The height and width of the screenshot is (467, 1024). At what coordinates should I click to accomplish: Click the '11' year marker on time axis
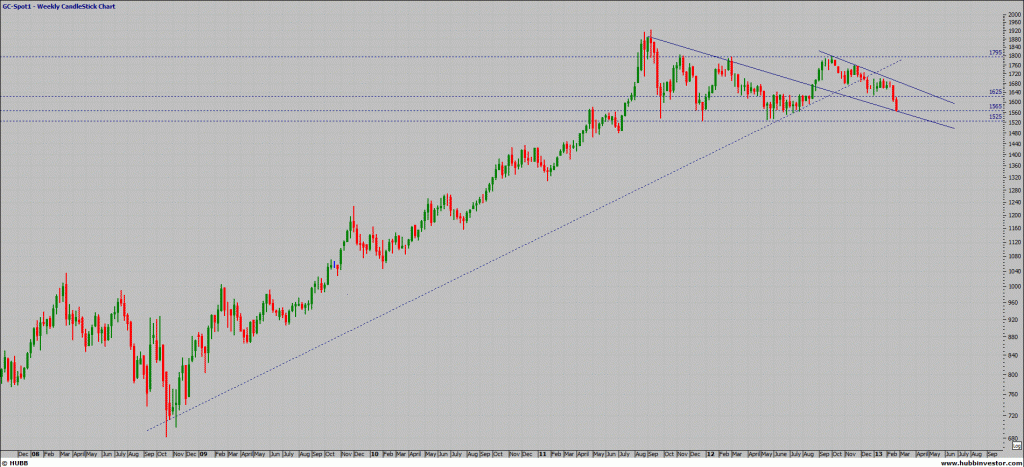click(540, 452)
